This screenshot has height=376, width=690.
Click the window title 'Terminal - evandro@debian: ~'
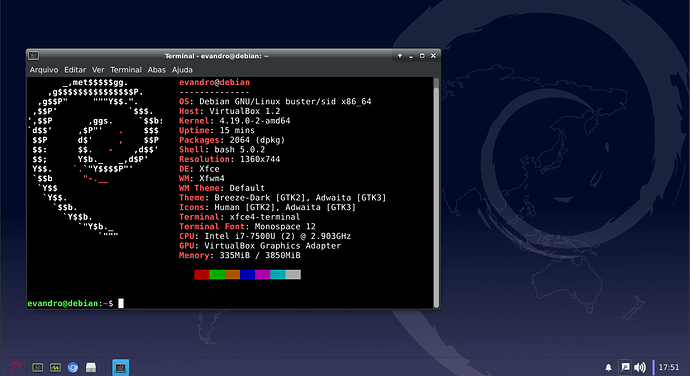click(217, 56)
